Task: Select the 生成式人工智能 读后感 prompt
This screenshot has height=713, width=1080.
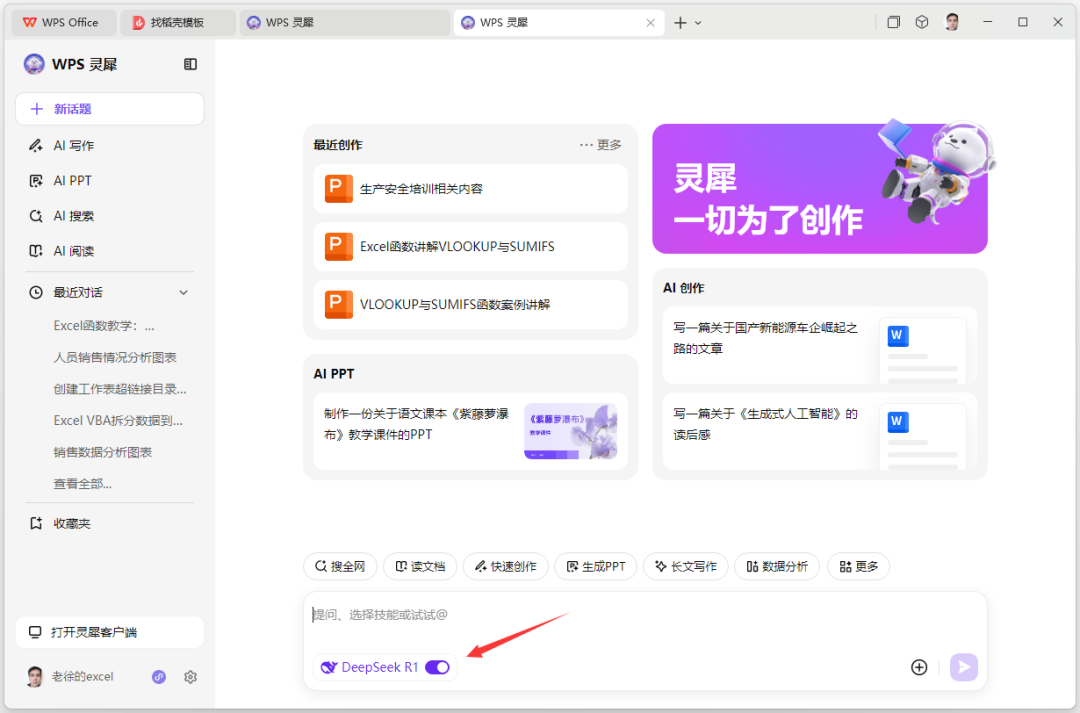Action: [820, 431]
